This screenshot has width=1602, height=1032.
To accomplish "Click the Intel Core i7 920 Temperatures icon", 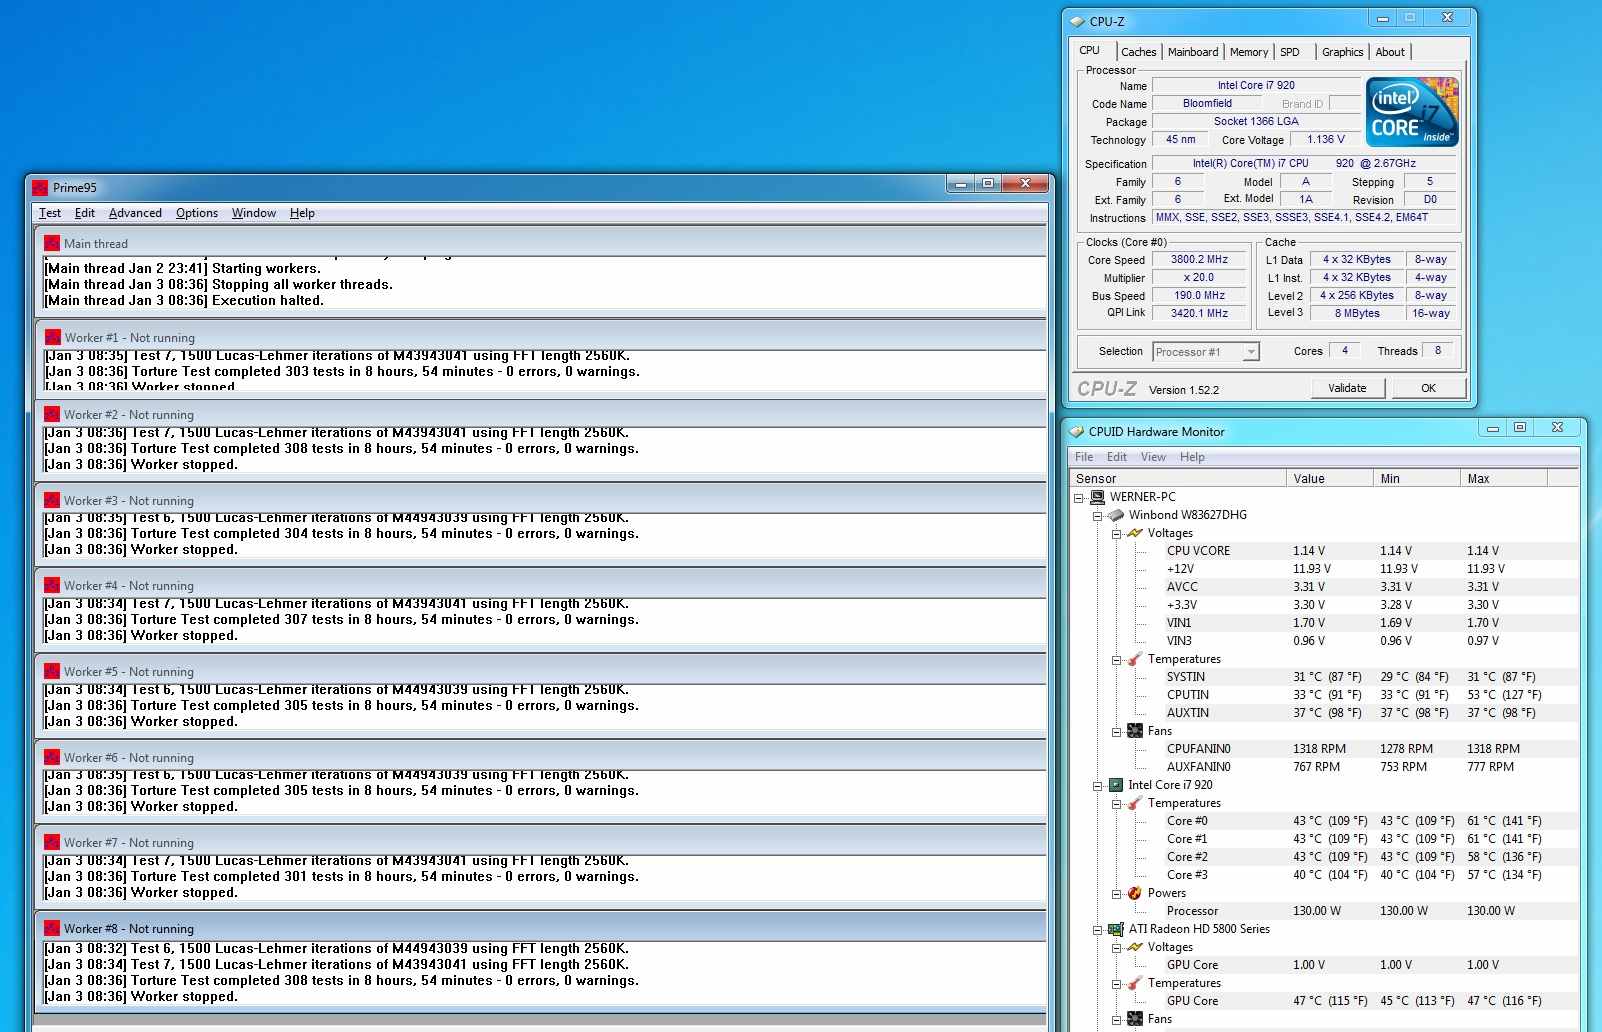I will 1135,803.
